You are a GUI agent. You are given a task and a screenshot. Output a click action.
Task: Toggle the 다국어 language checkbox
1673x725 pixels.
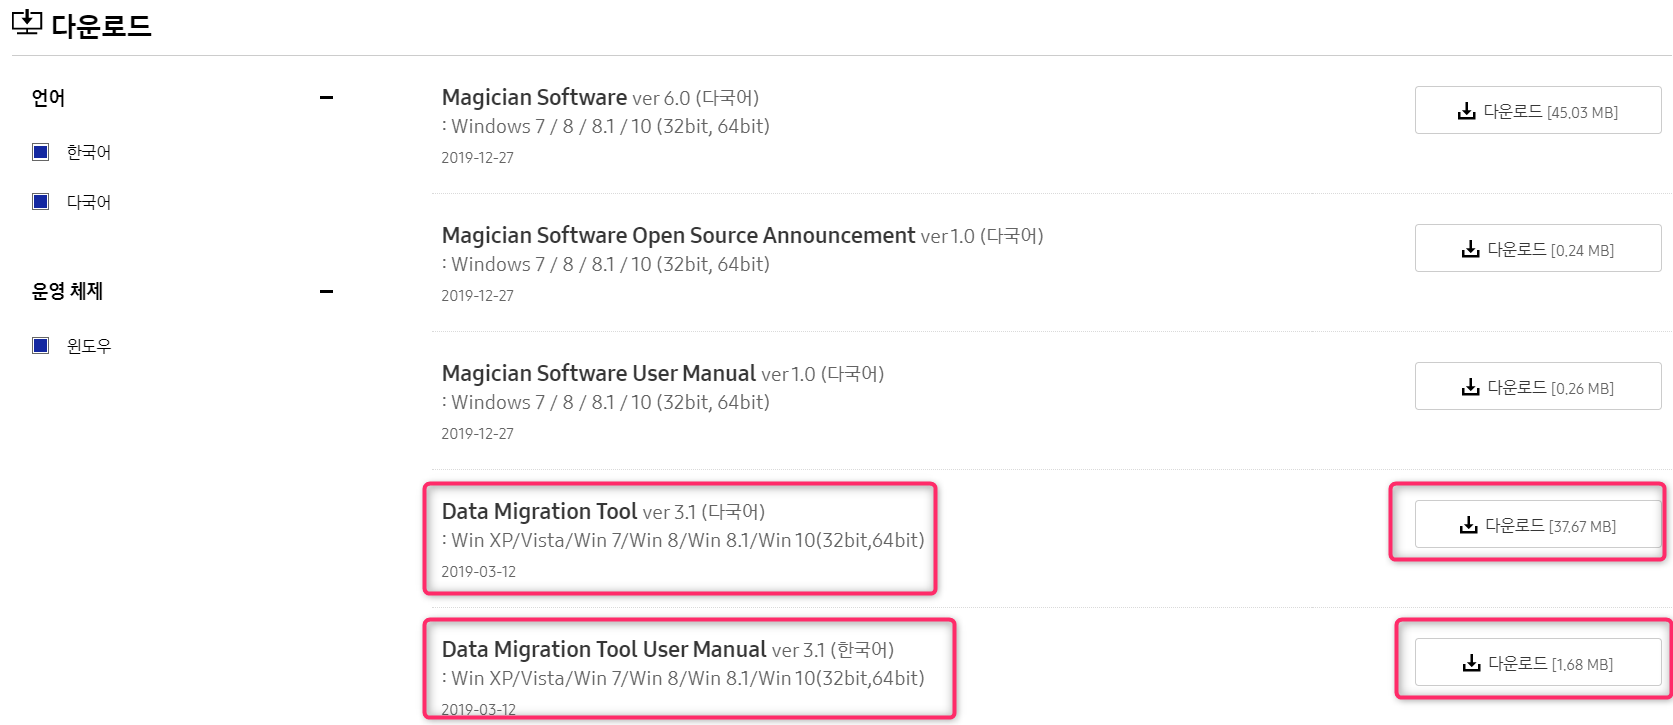pyautogui.click(x=41, y=202)
